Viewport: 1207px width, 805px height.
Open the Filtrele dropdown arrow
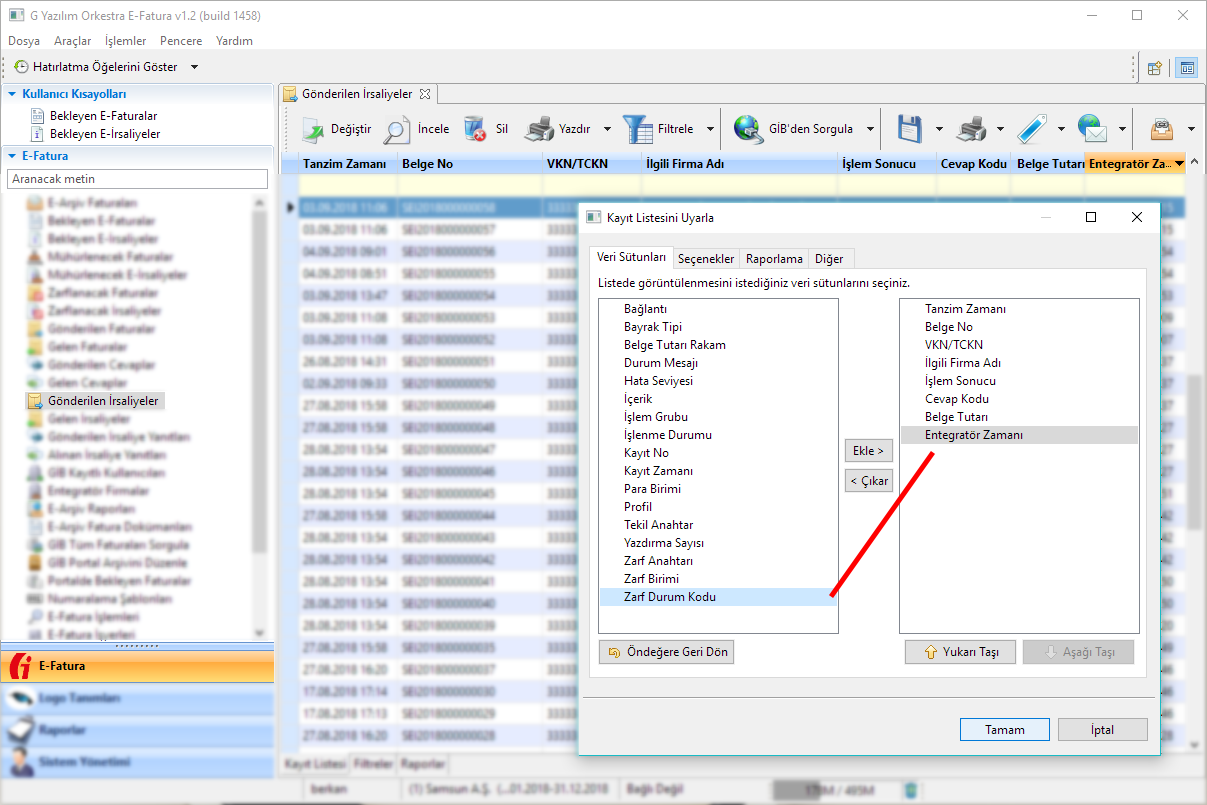(x=710, y=129)
